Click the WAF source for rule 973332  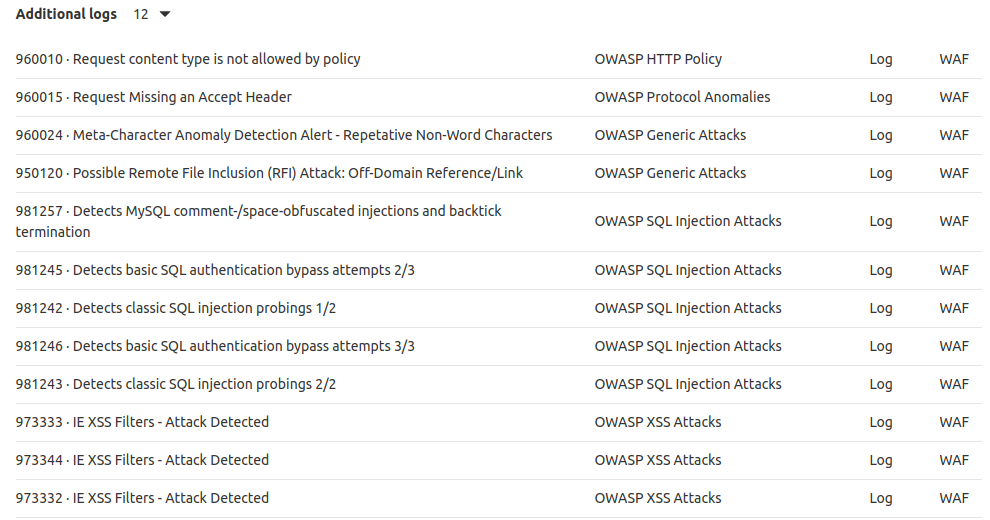coord(954,498)
